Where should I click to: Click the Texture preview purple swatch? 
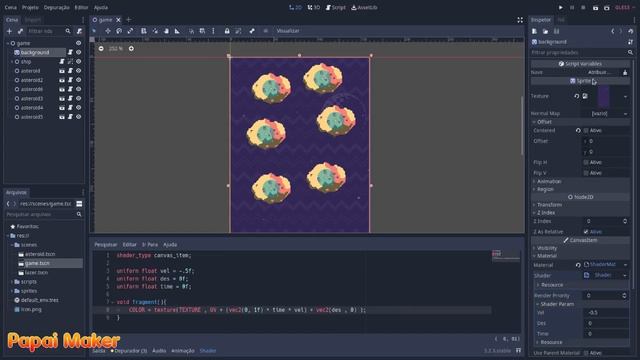604,96
